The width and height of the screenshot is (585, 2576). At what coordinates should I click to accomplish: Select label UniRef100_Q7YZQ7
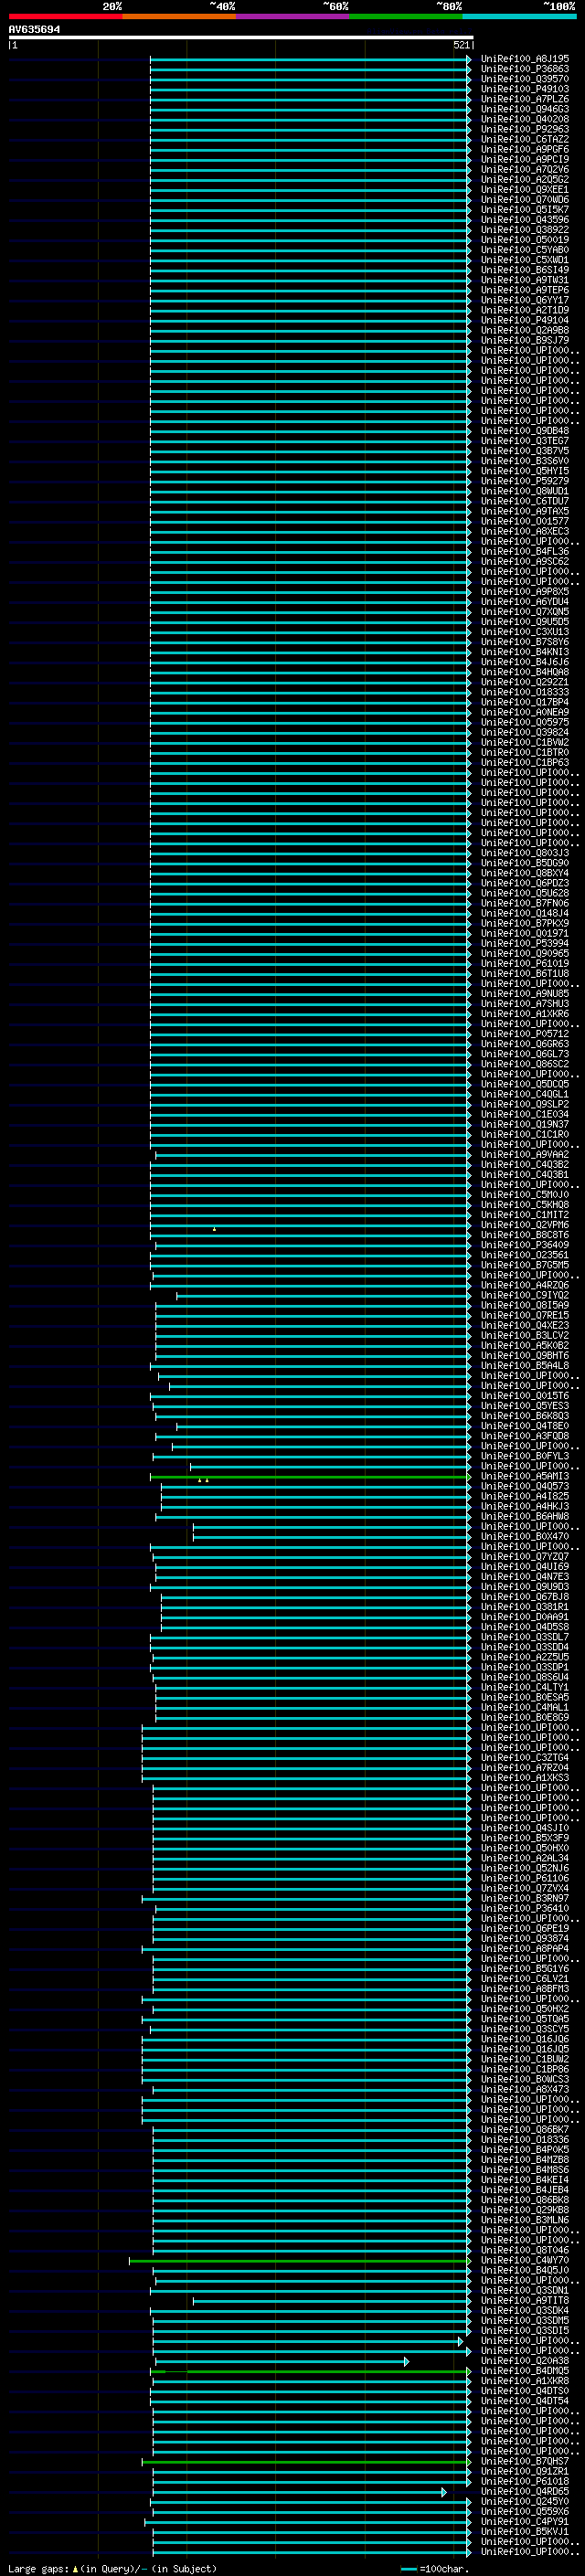tap(525, 1557)
